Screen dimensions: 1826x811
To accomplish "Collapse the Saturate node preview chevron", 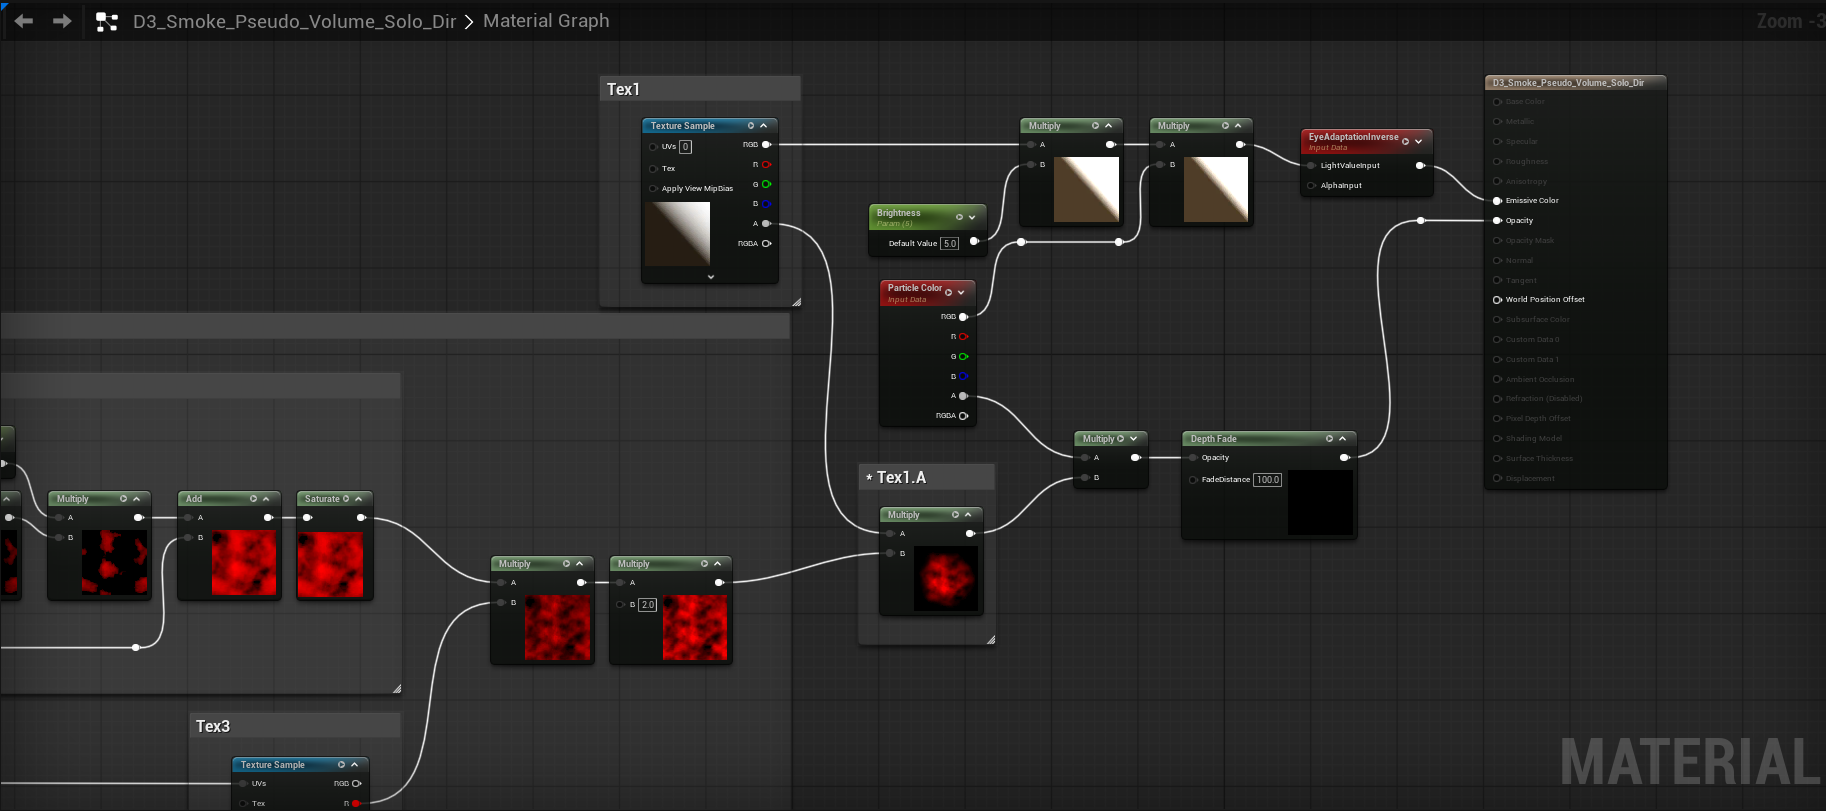I will tap(358, 499).
